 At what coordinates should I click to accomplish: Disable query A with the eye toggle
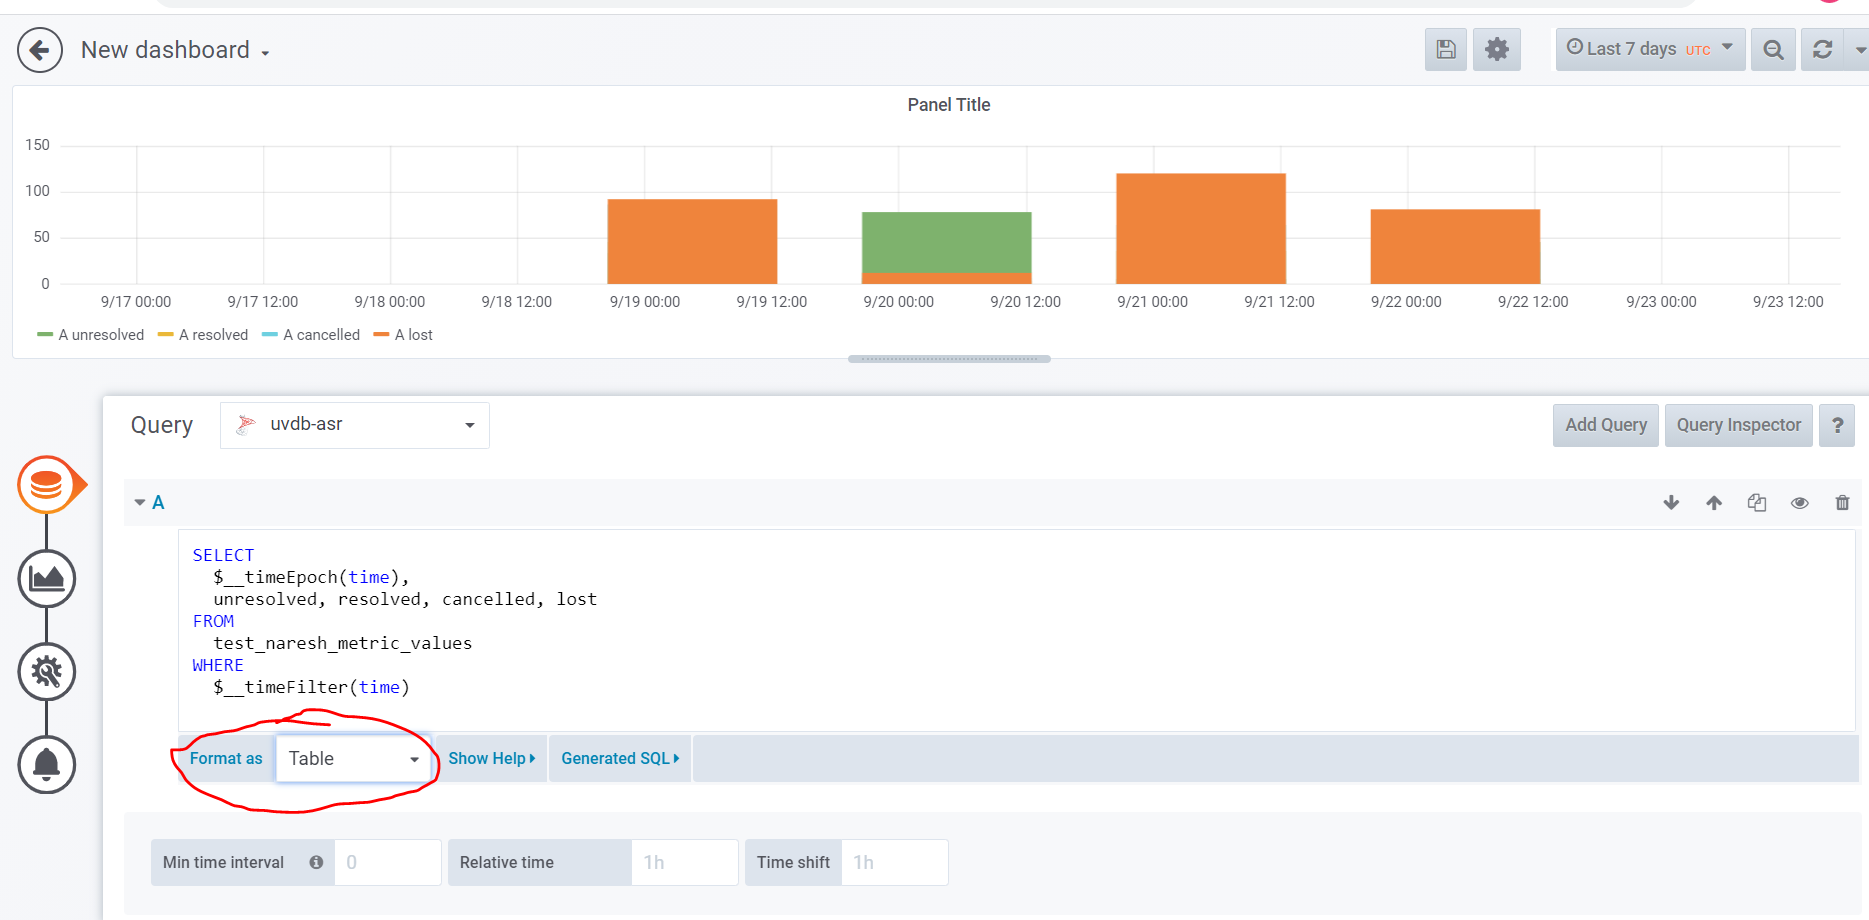[1800, 502]
